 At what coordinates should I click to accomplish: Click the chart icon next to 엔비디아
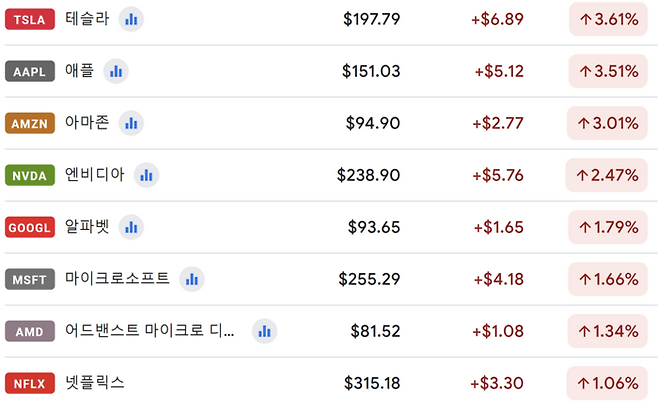coord(146,175)
